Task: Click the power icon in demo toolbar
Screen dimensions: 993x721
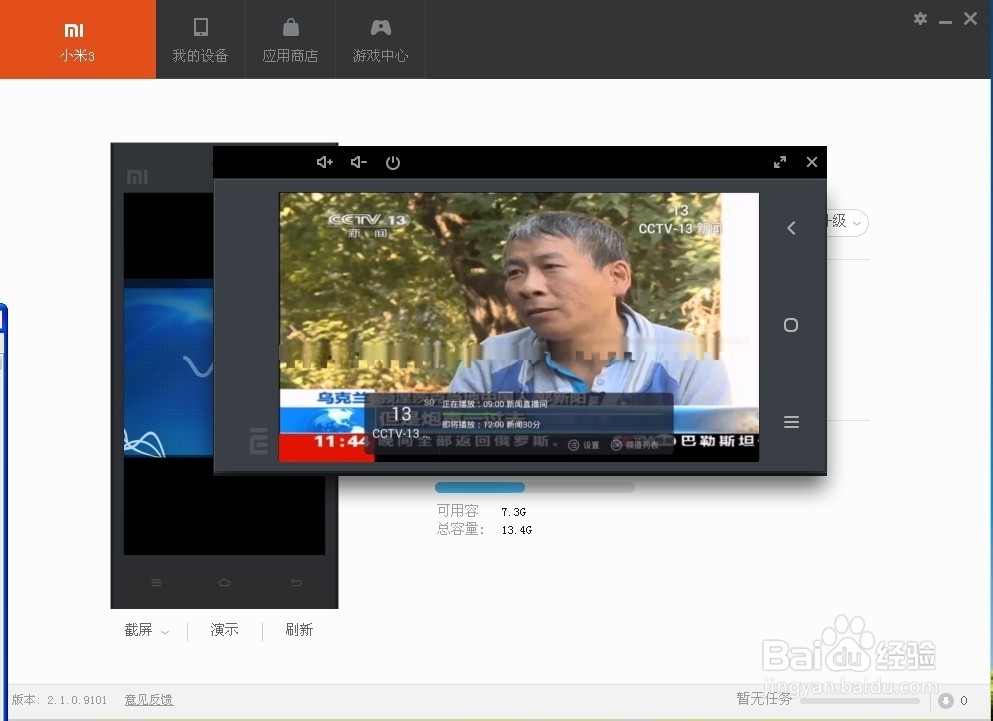Action: (393, 162)
